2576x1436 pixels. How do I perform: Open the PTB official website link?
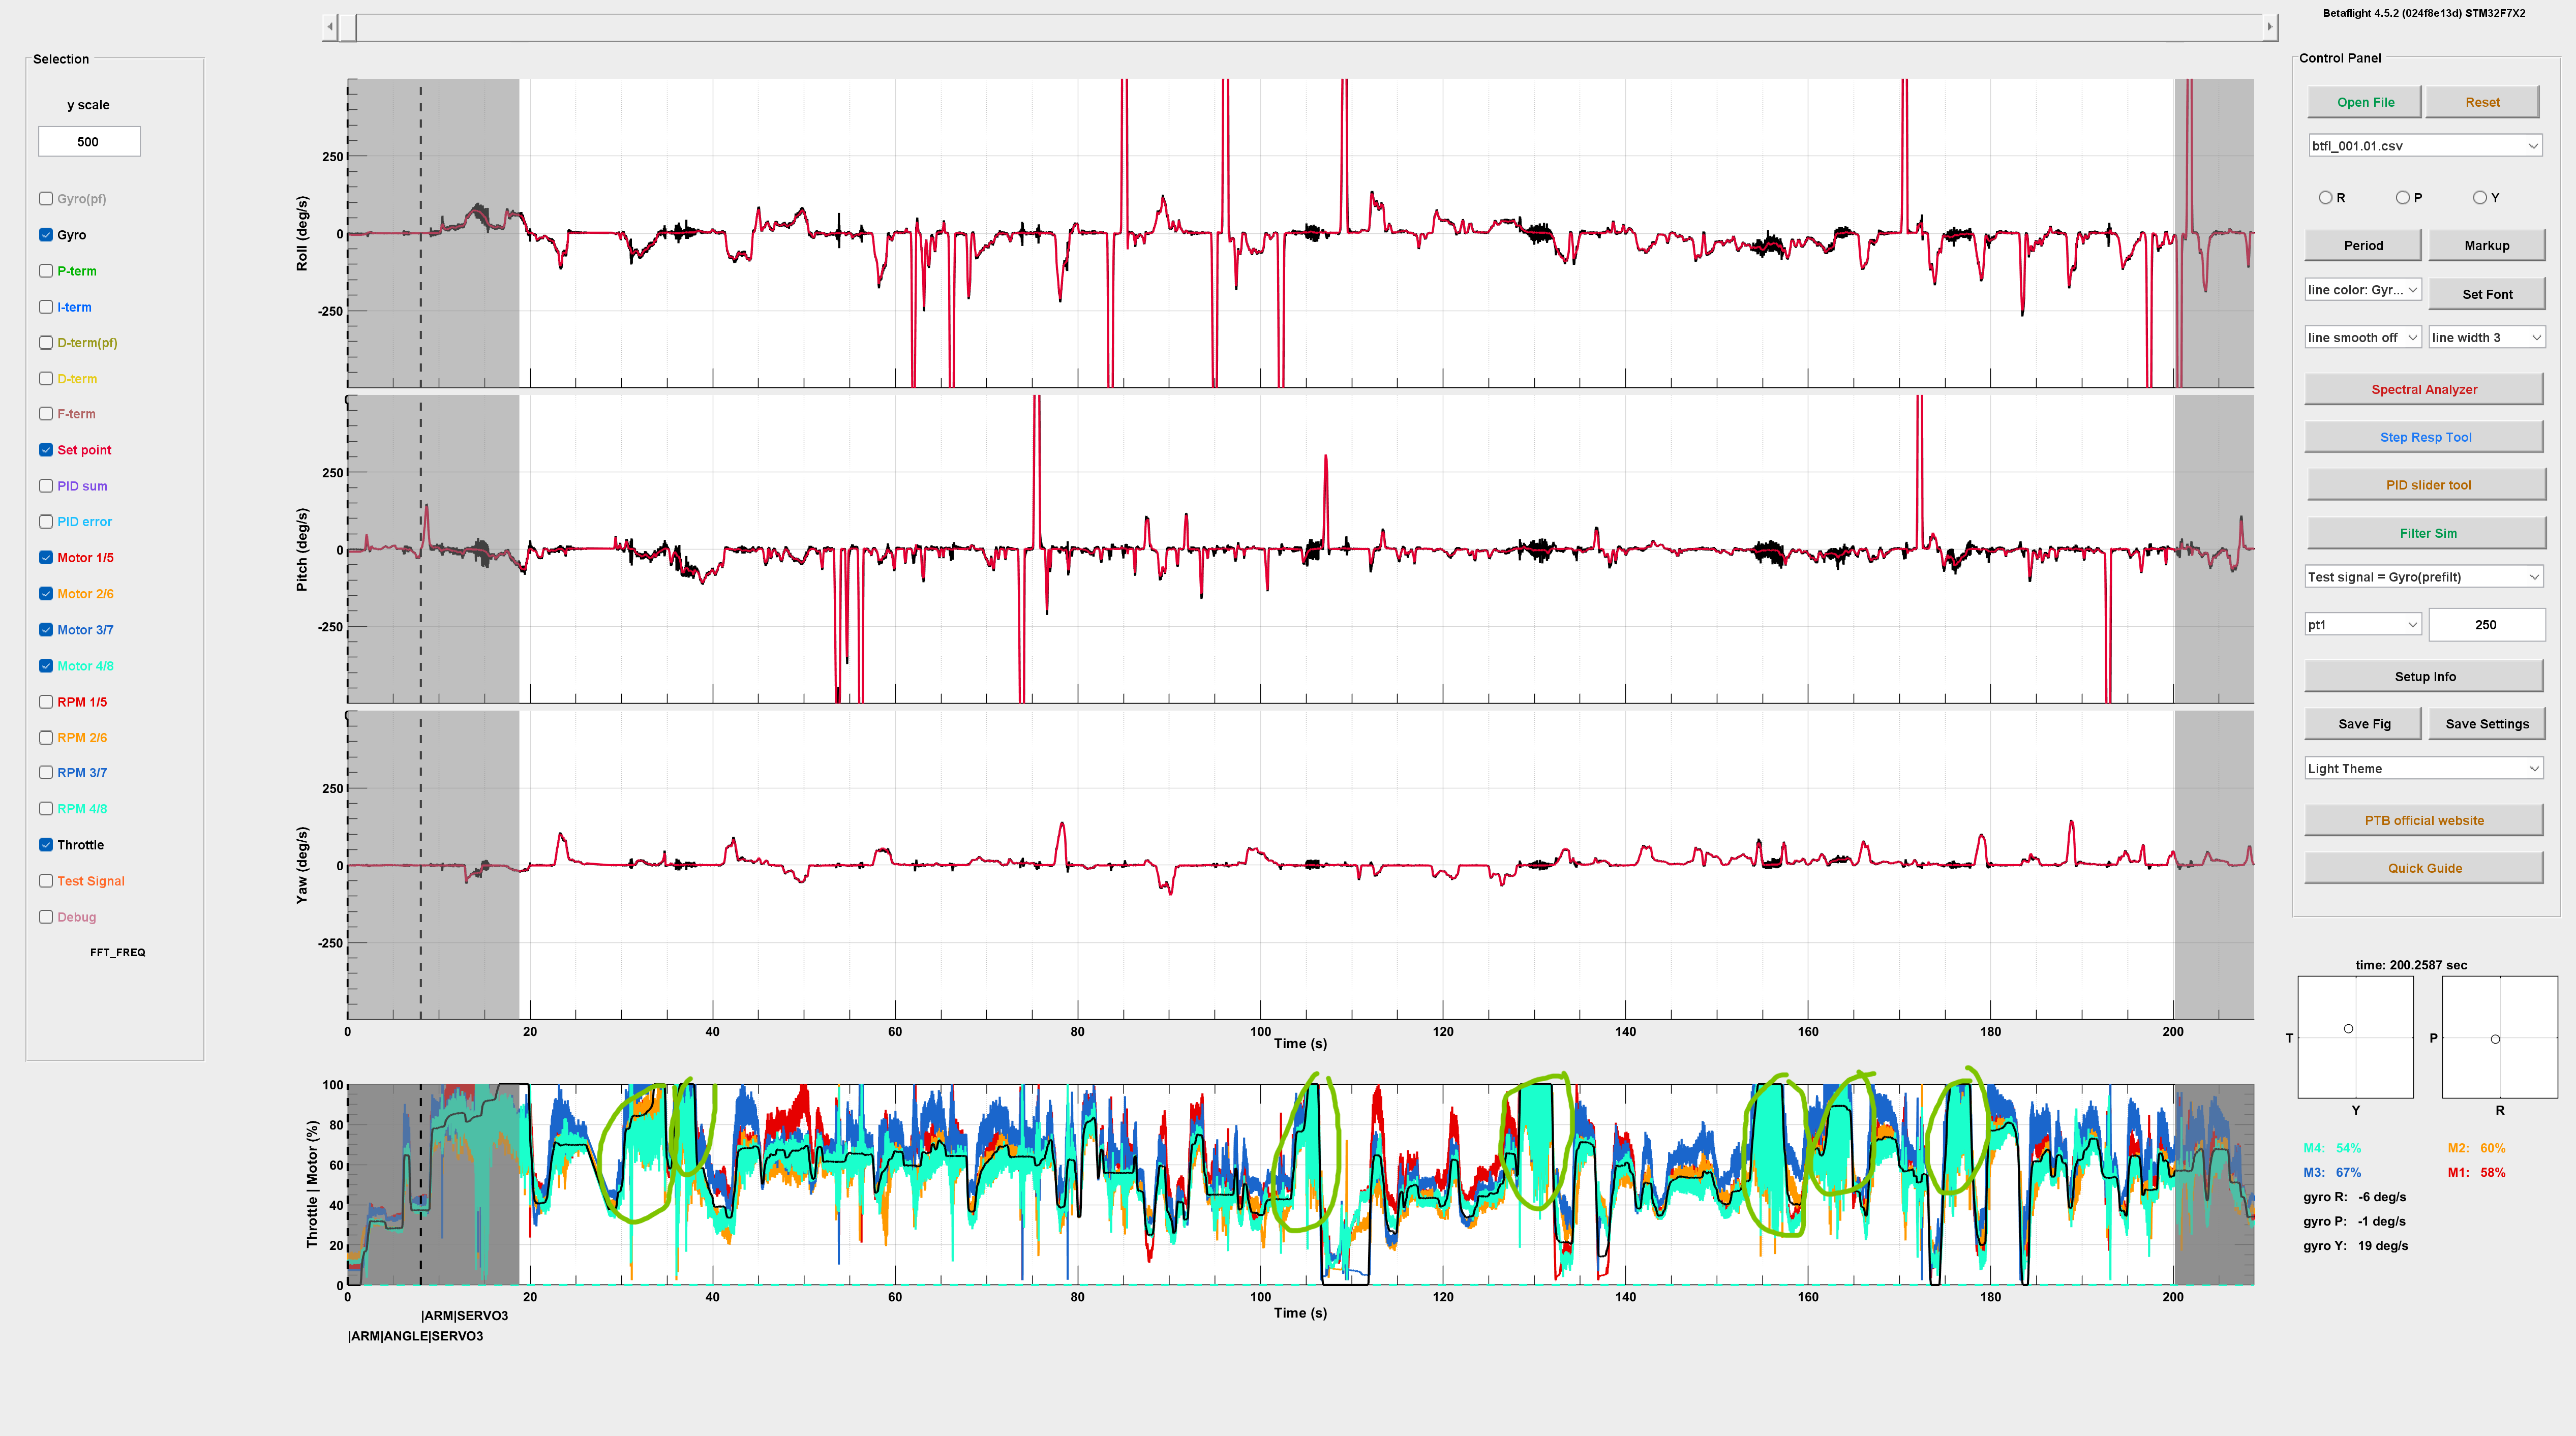pos(2423,820)
